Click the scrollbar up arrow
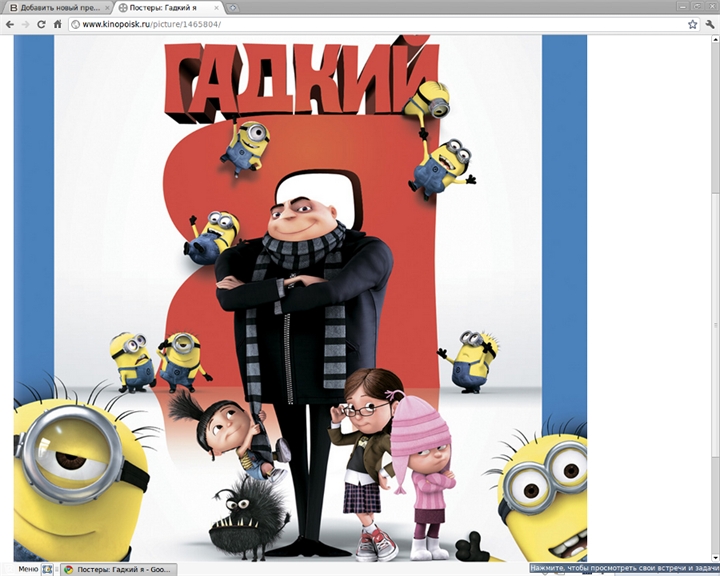 [715, 39]
